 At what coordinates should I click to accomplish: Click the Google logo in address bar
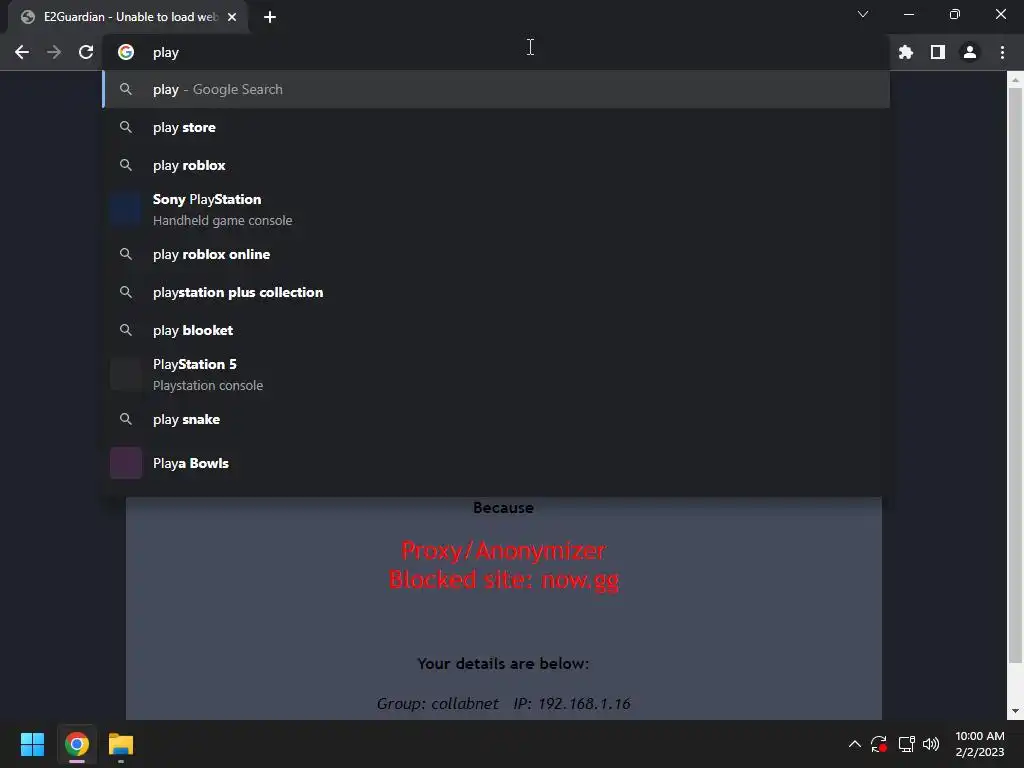click(126, 52)
